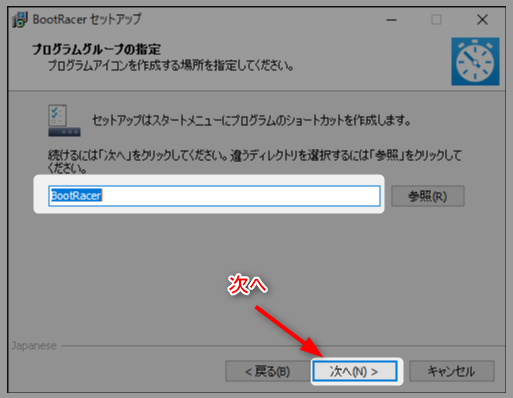513x398 pixels.
Task: Go back with the 戻る(B) button
Action: 267,371
